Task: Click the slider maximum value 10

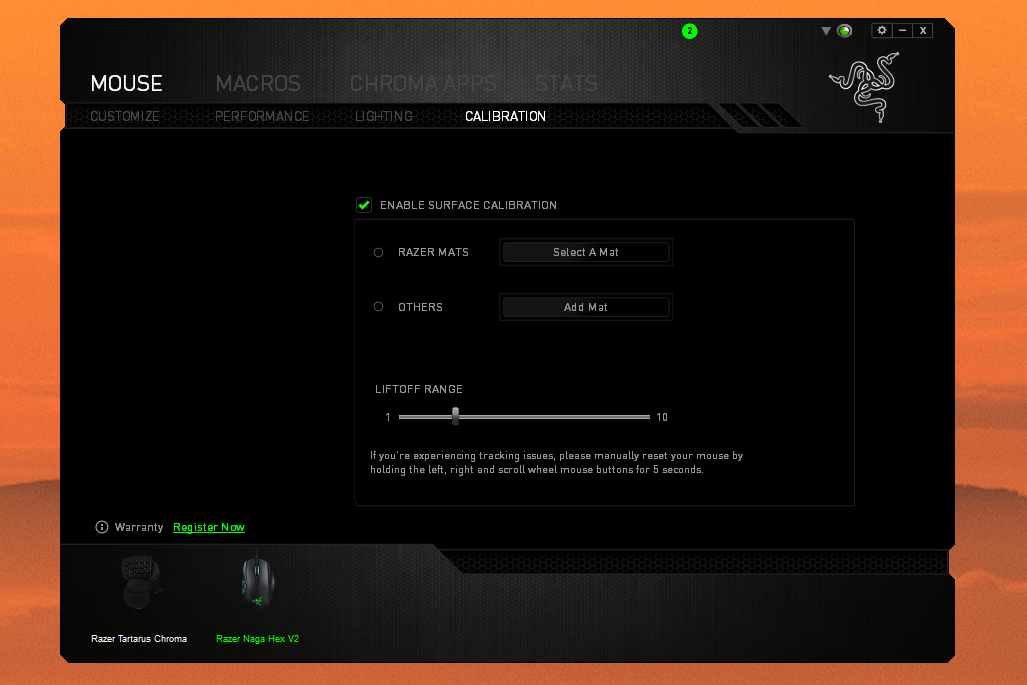Action: [662, 417]
